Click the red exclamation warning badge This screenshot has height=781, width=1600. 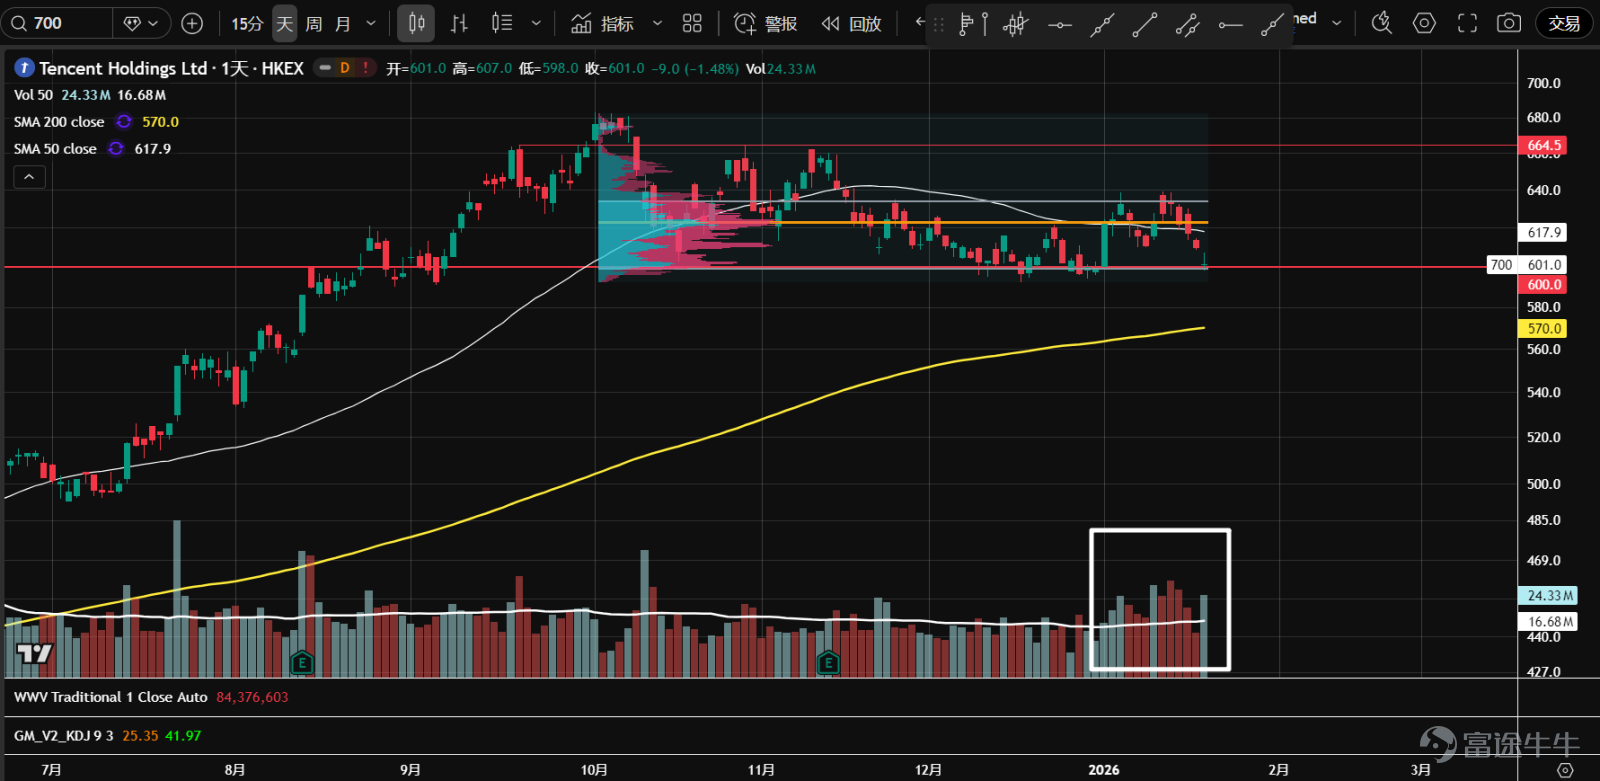tap(366, 68)
